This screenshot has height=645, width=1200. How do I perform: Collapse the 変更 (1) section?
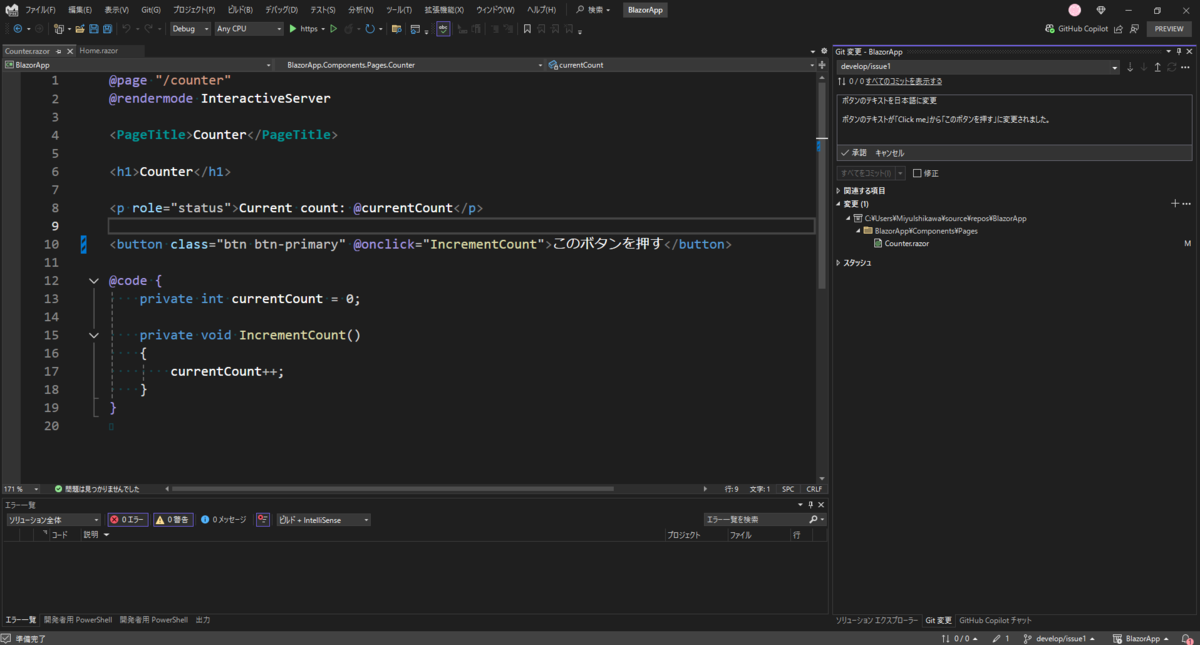click(839, 204)
